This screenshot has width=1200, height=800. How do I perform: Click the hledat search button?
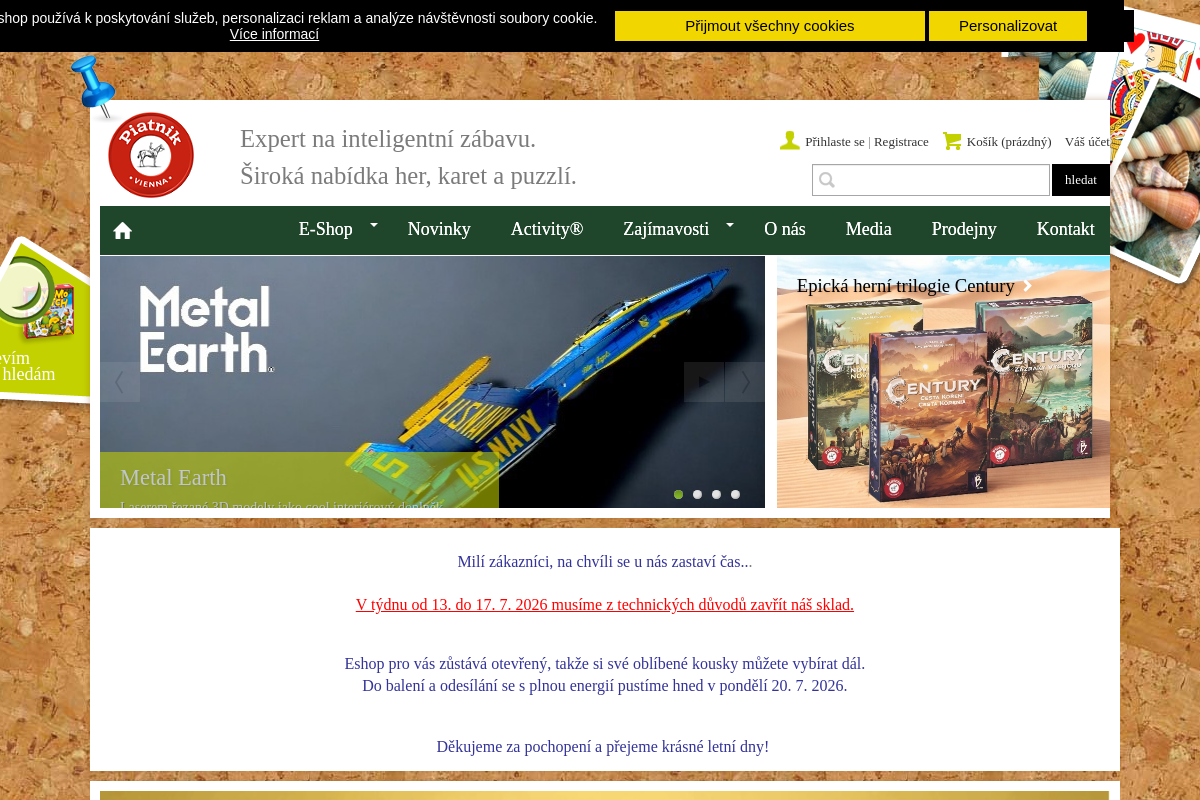(1081, 180)
